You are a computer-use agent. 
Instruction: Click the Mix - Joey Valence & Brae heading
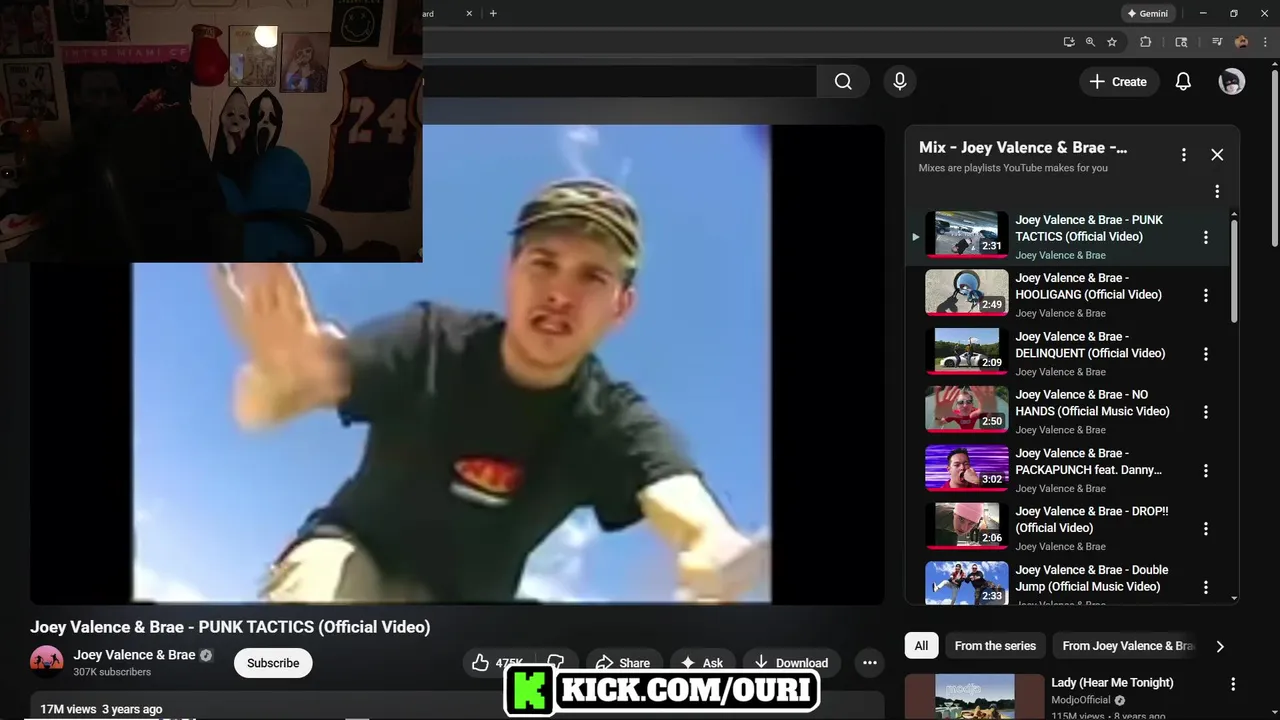tap(1023, 147)
